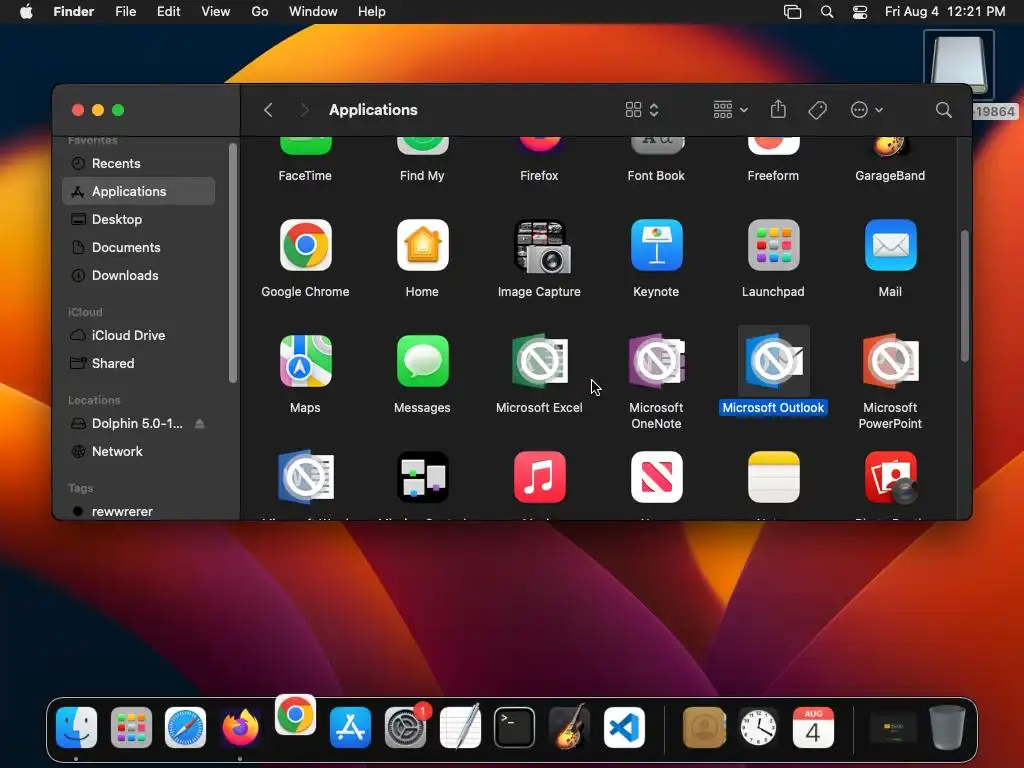Select the Home app icon

click(x=422, y=245)
